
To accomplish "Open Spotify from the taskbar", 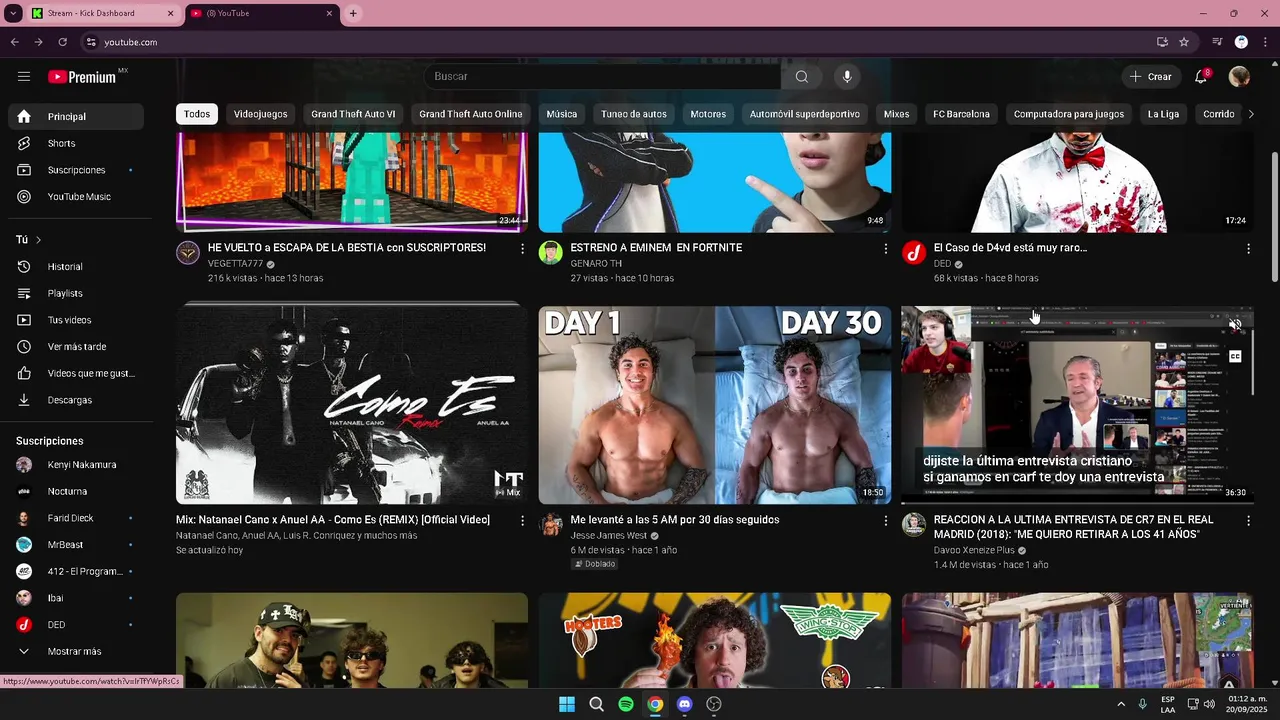I will [626, 704].
